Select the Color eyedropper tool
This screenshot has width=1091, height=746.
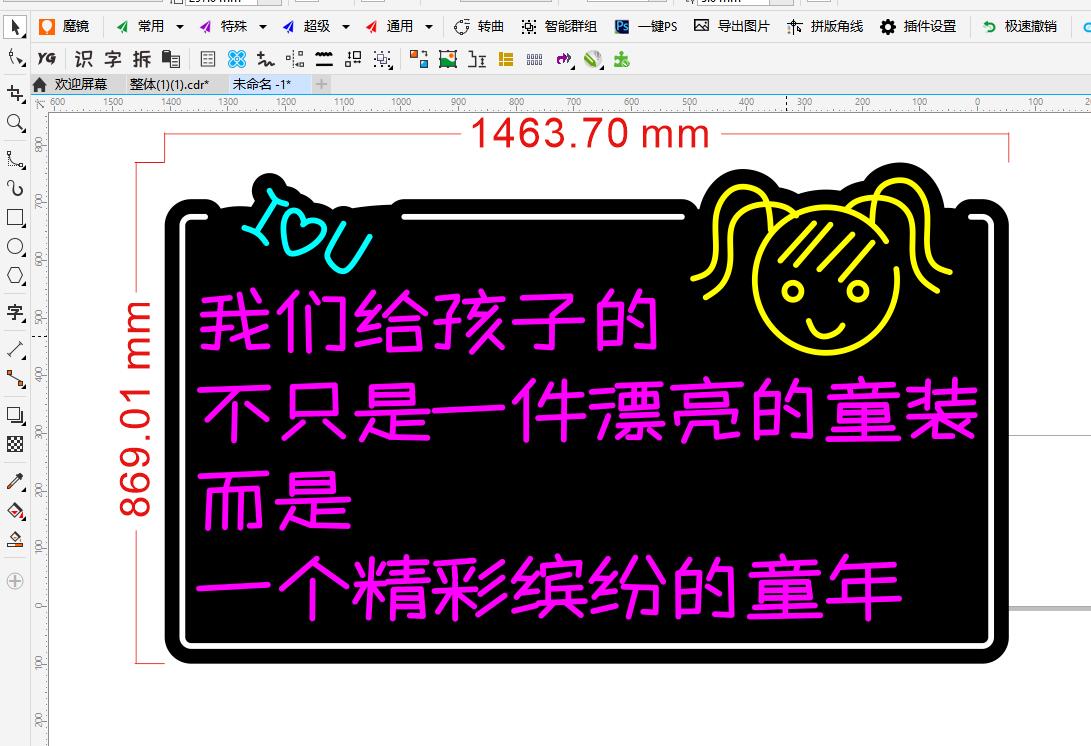[x=15, y=481]
